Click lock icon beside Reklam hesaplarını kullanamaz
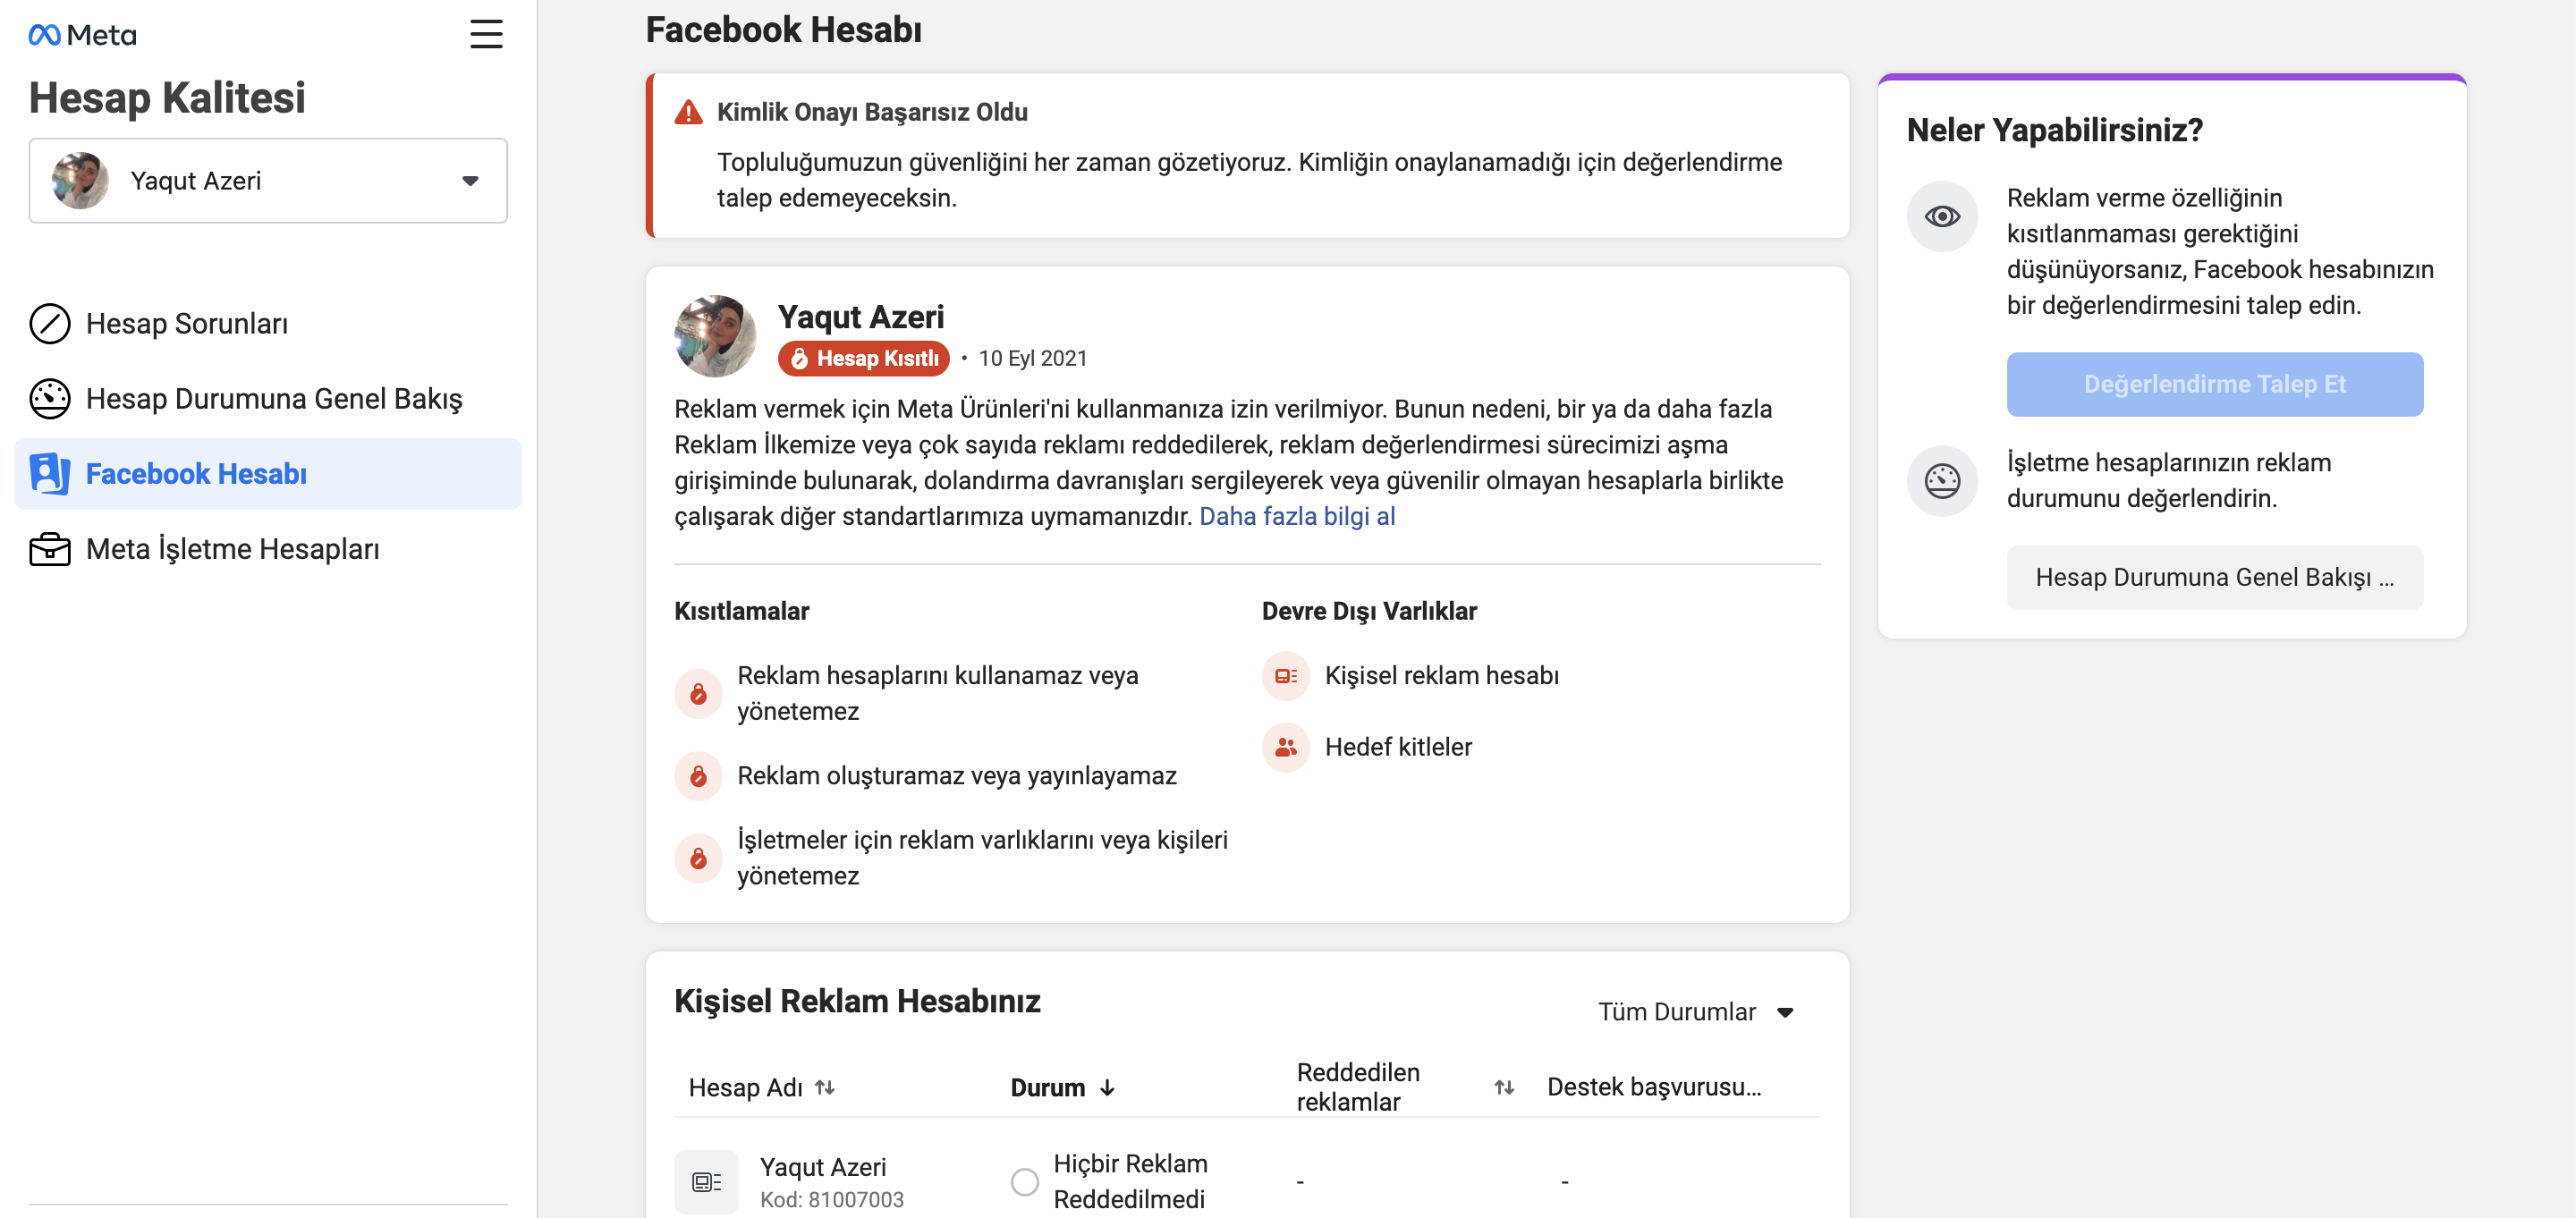 pos(699,694)
